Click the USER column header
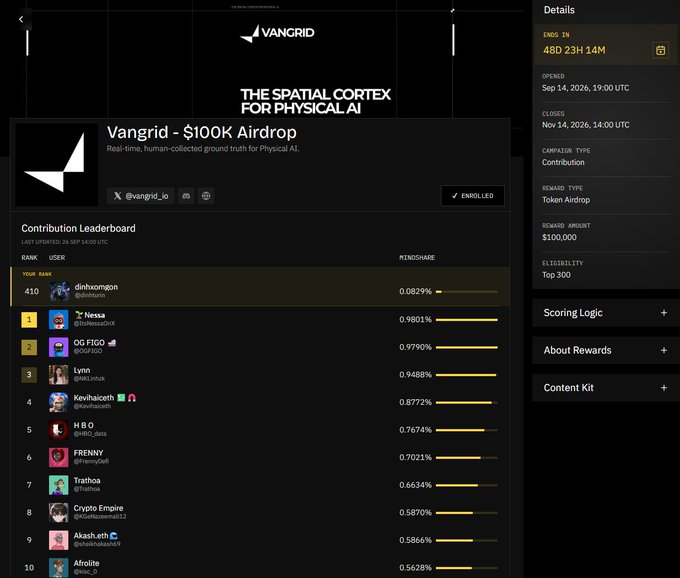680x578 pixels. pos(57,258)
